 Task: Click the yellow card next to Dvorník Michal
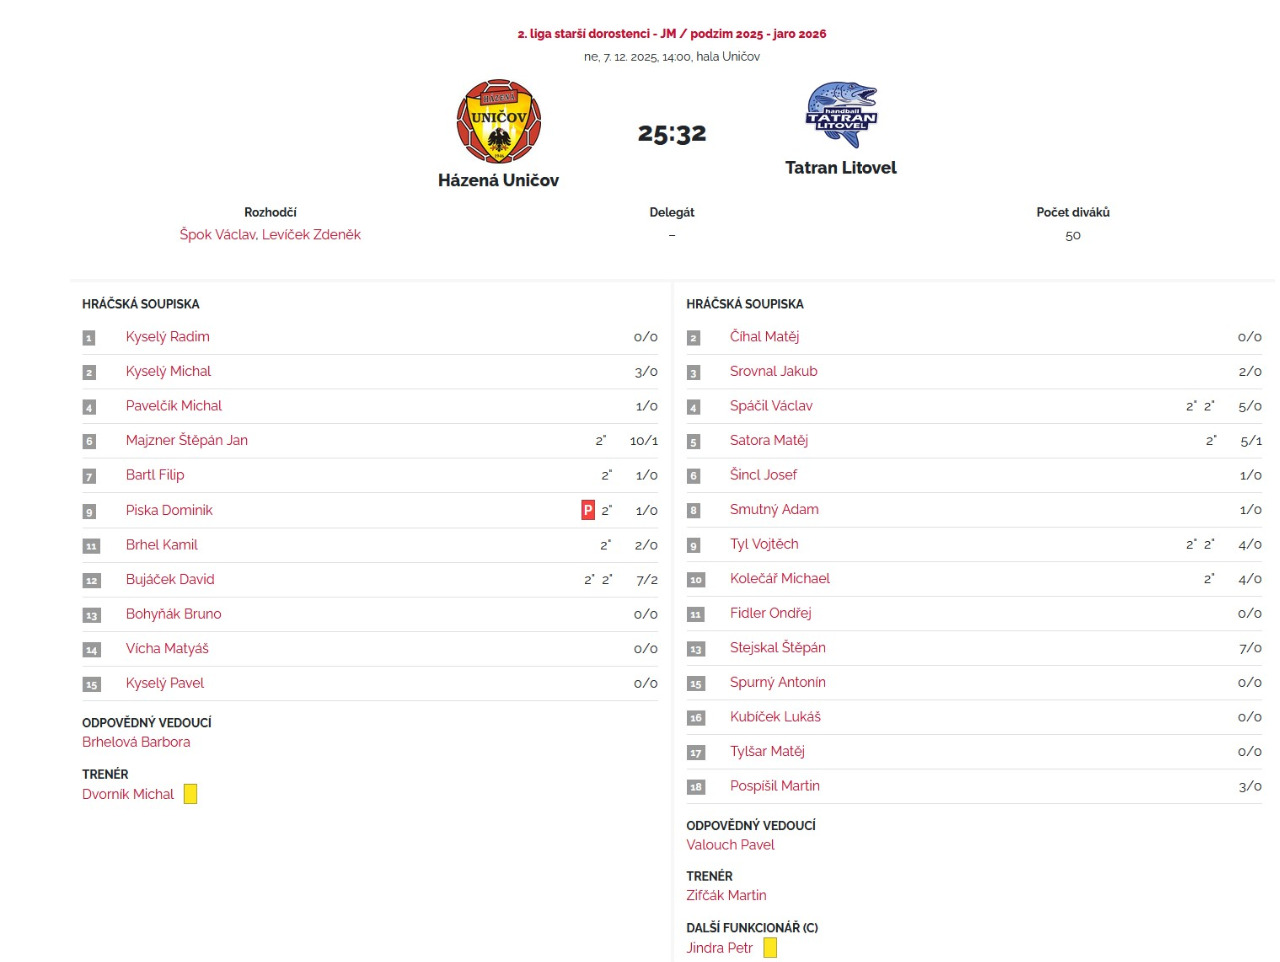click(190, 794)
